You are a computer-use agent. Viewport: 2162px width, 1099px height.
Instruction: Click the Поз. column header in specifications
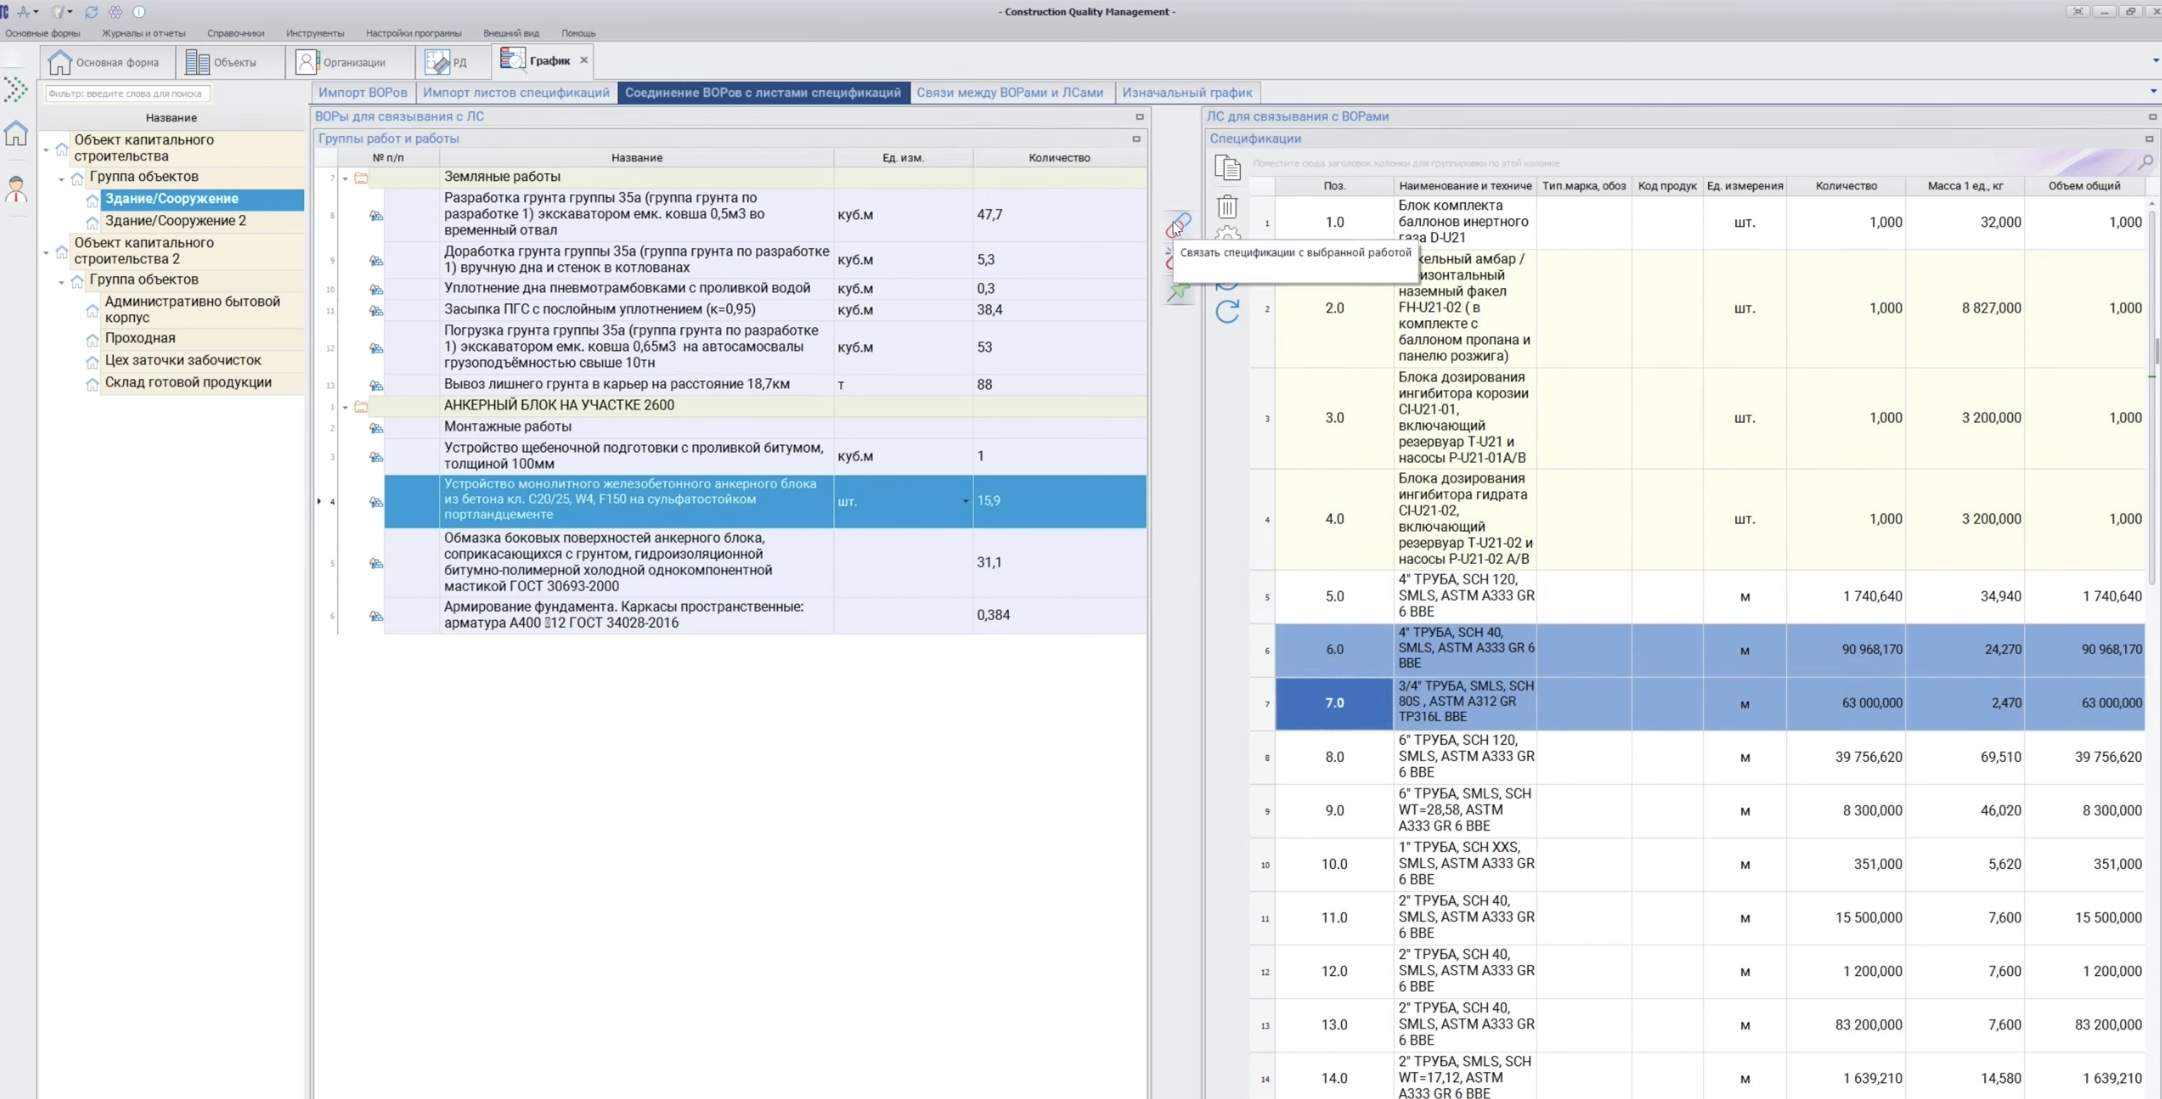coord(1334,186)
